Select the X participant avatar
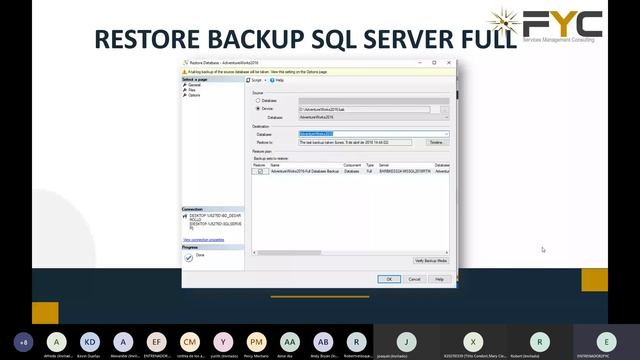 tap(473, 342)
